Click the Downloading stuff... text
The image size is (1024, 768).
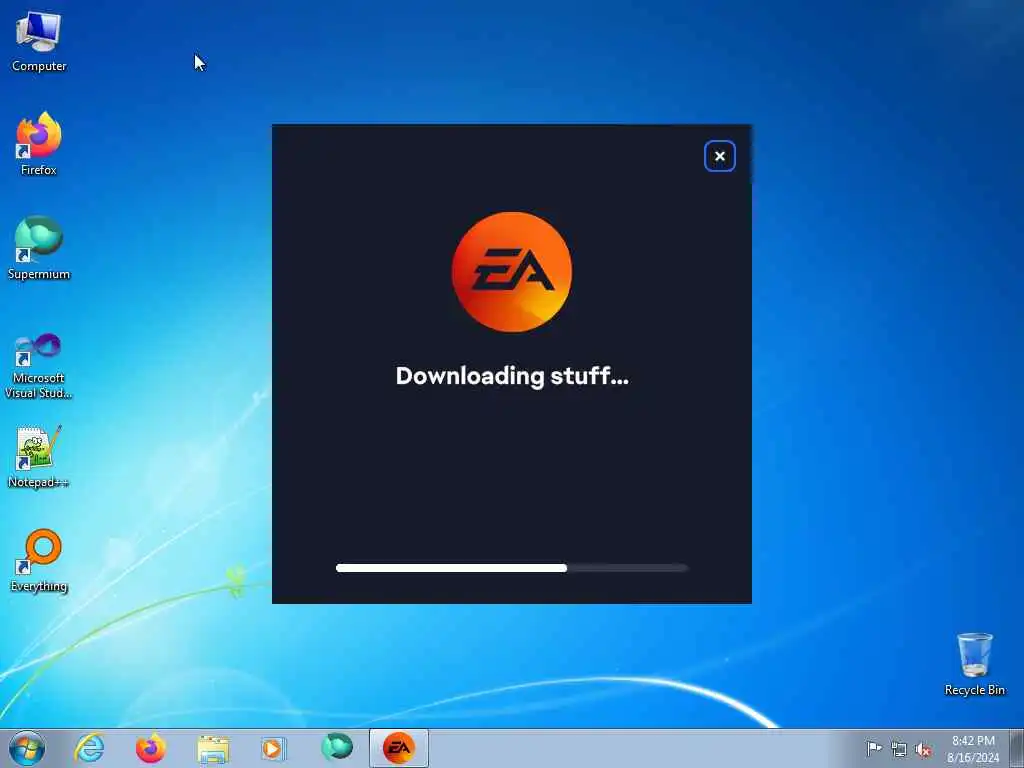[512, 376]
